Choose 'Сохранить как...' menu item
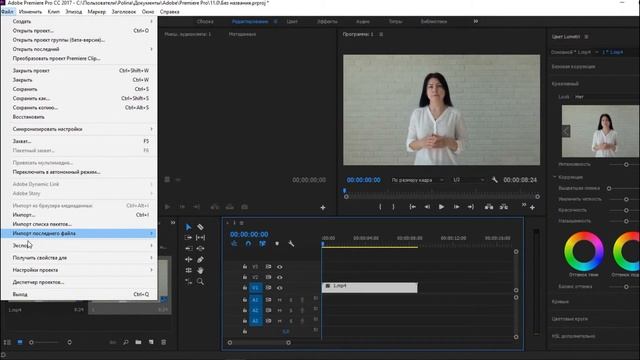640x360 pixels. click(78, 98)
